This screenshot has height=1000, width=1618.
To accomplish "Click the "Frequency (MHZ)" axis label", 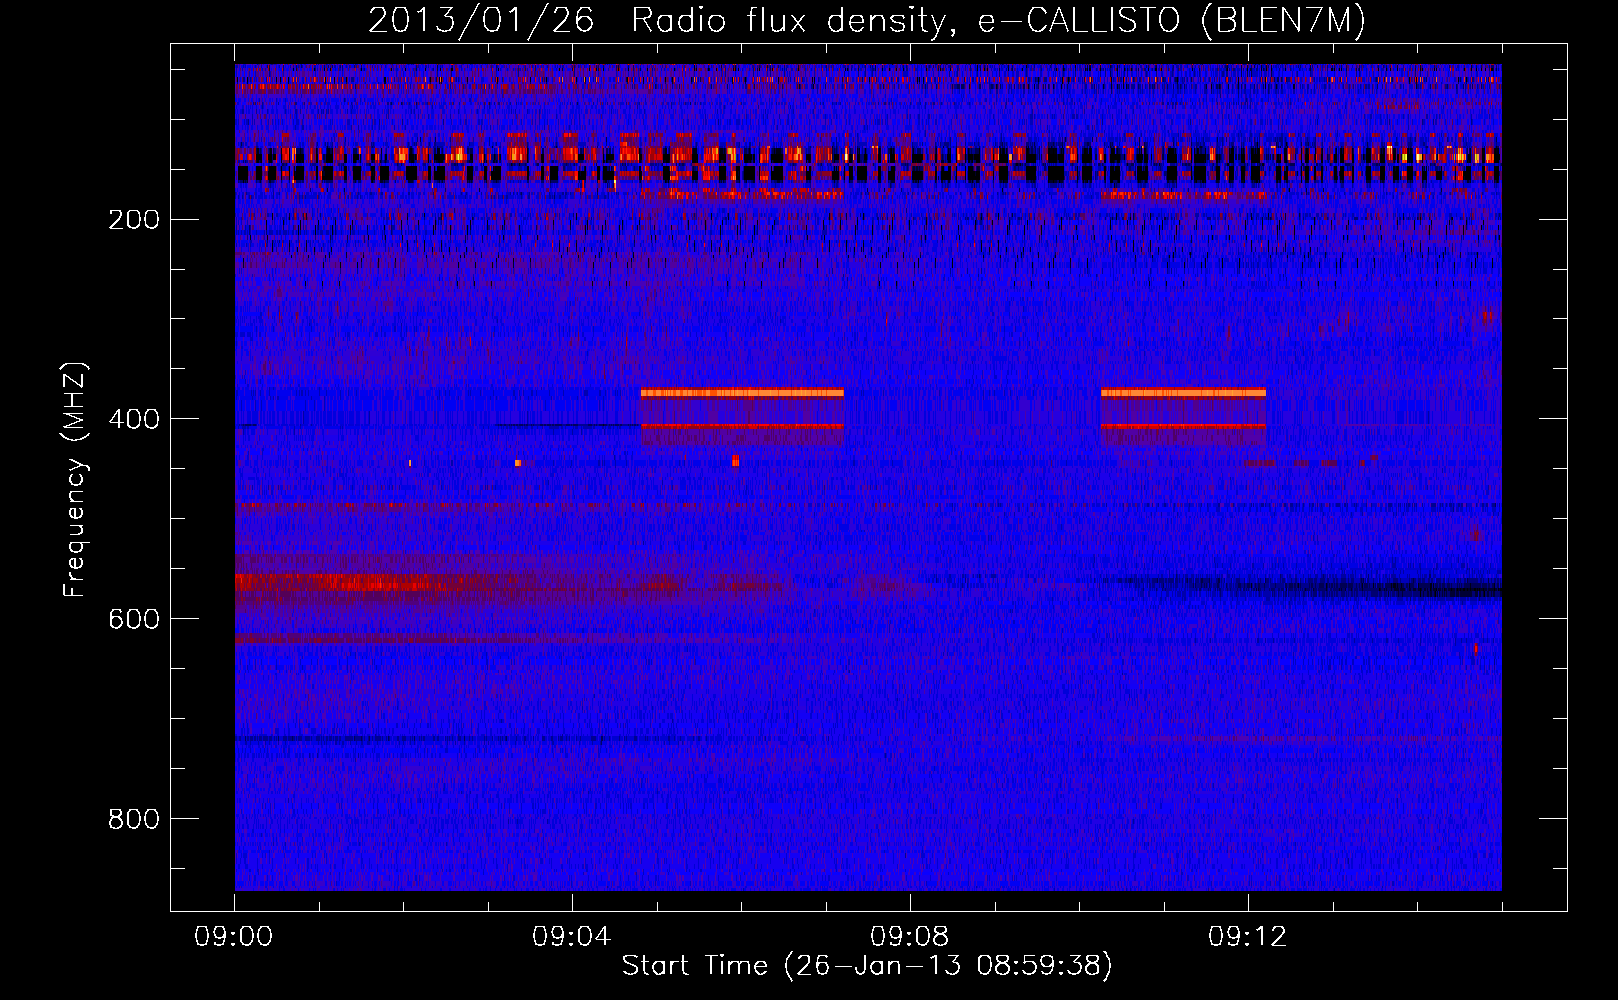I will pos(75,480).
